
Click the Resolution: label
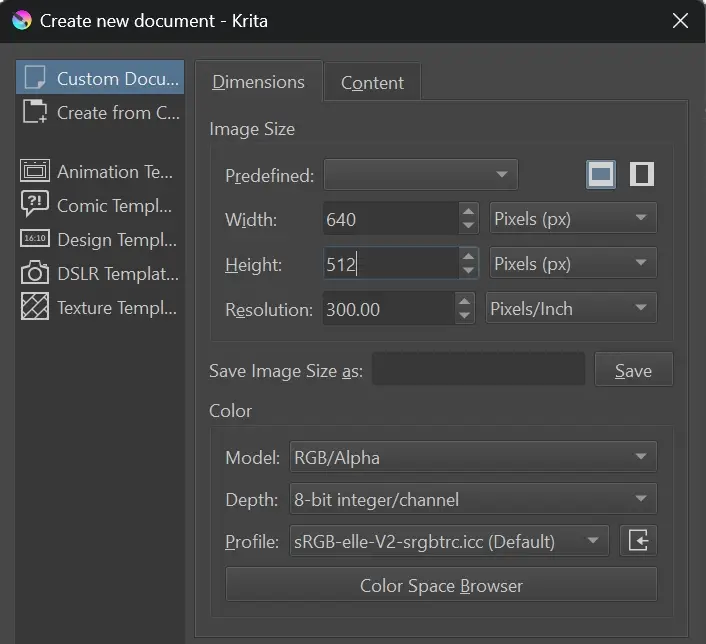click(269, 310)
